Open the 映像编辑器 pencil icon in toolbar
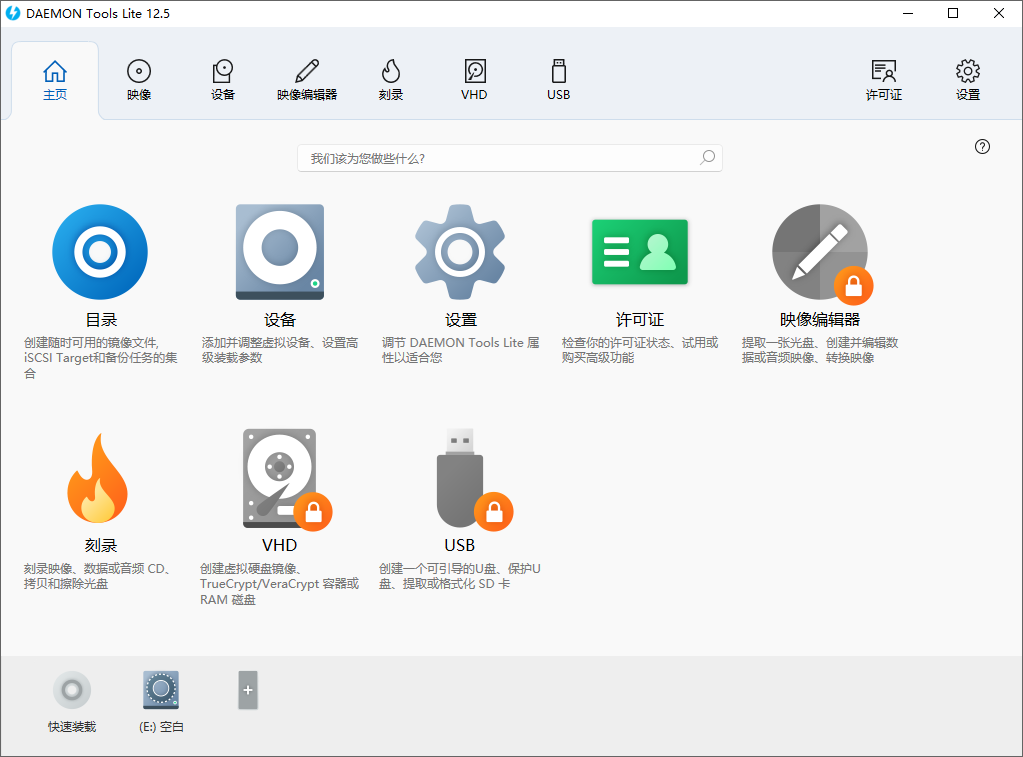The image size is (1023, 757). click(x=306, y=80)
